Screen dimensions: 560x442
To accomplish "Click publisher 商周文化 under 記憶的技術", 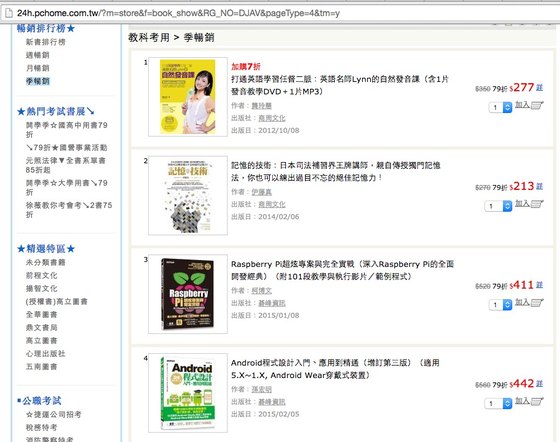I will click(x=272, y=204).
